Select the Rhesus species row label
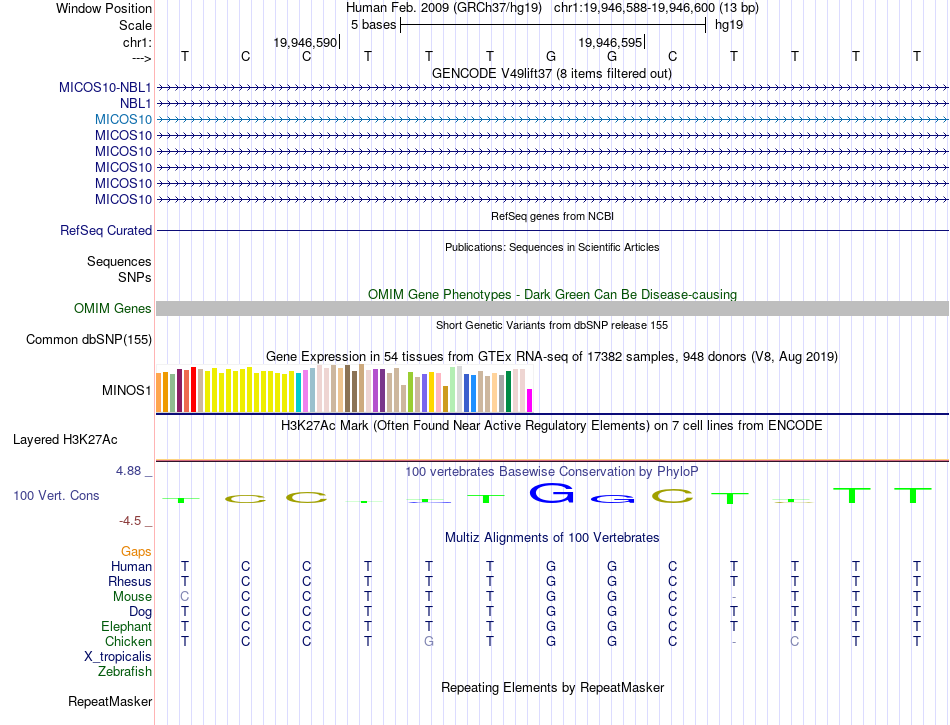 click(x=130, y=581)
